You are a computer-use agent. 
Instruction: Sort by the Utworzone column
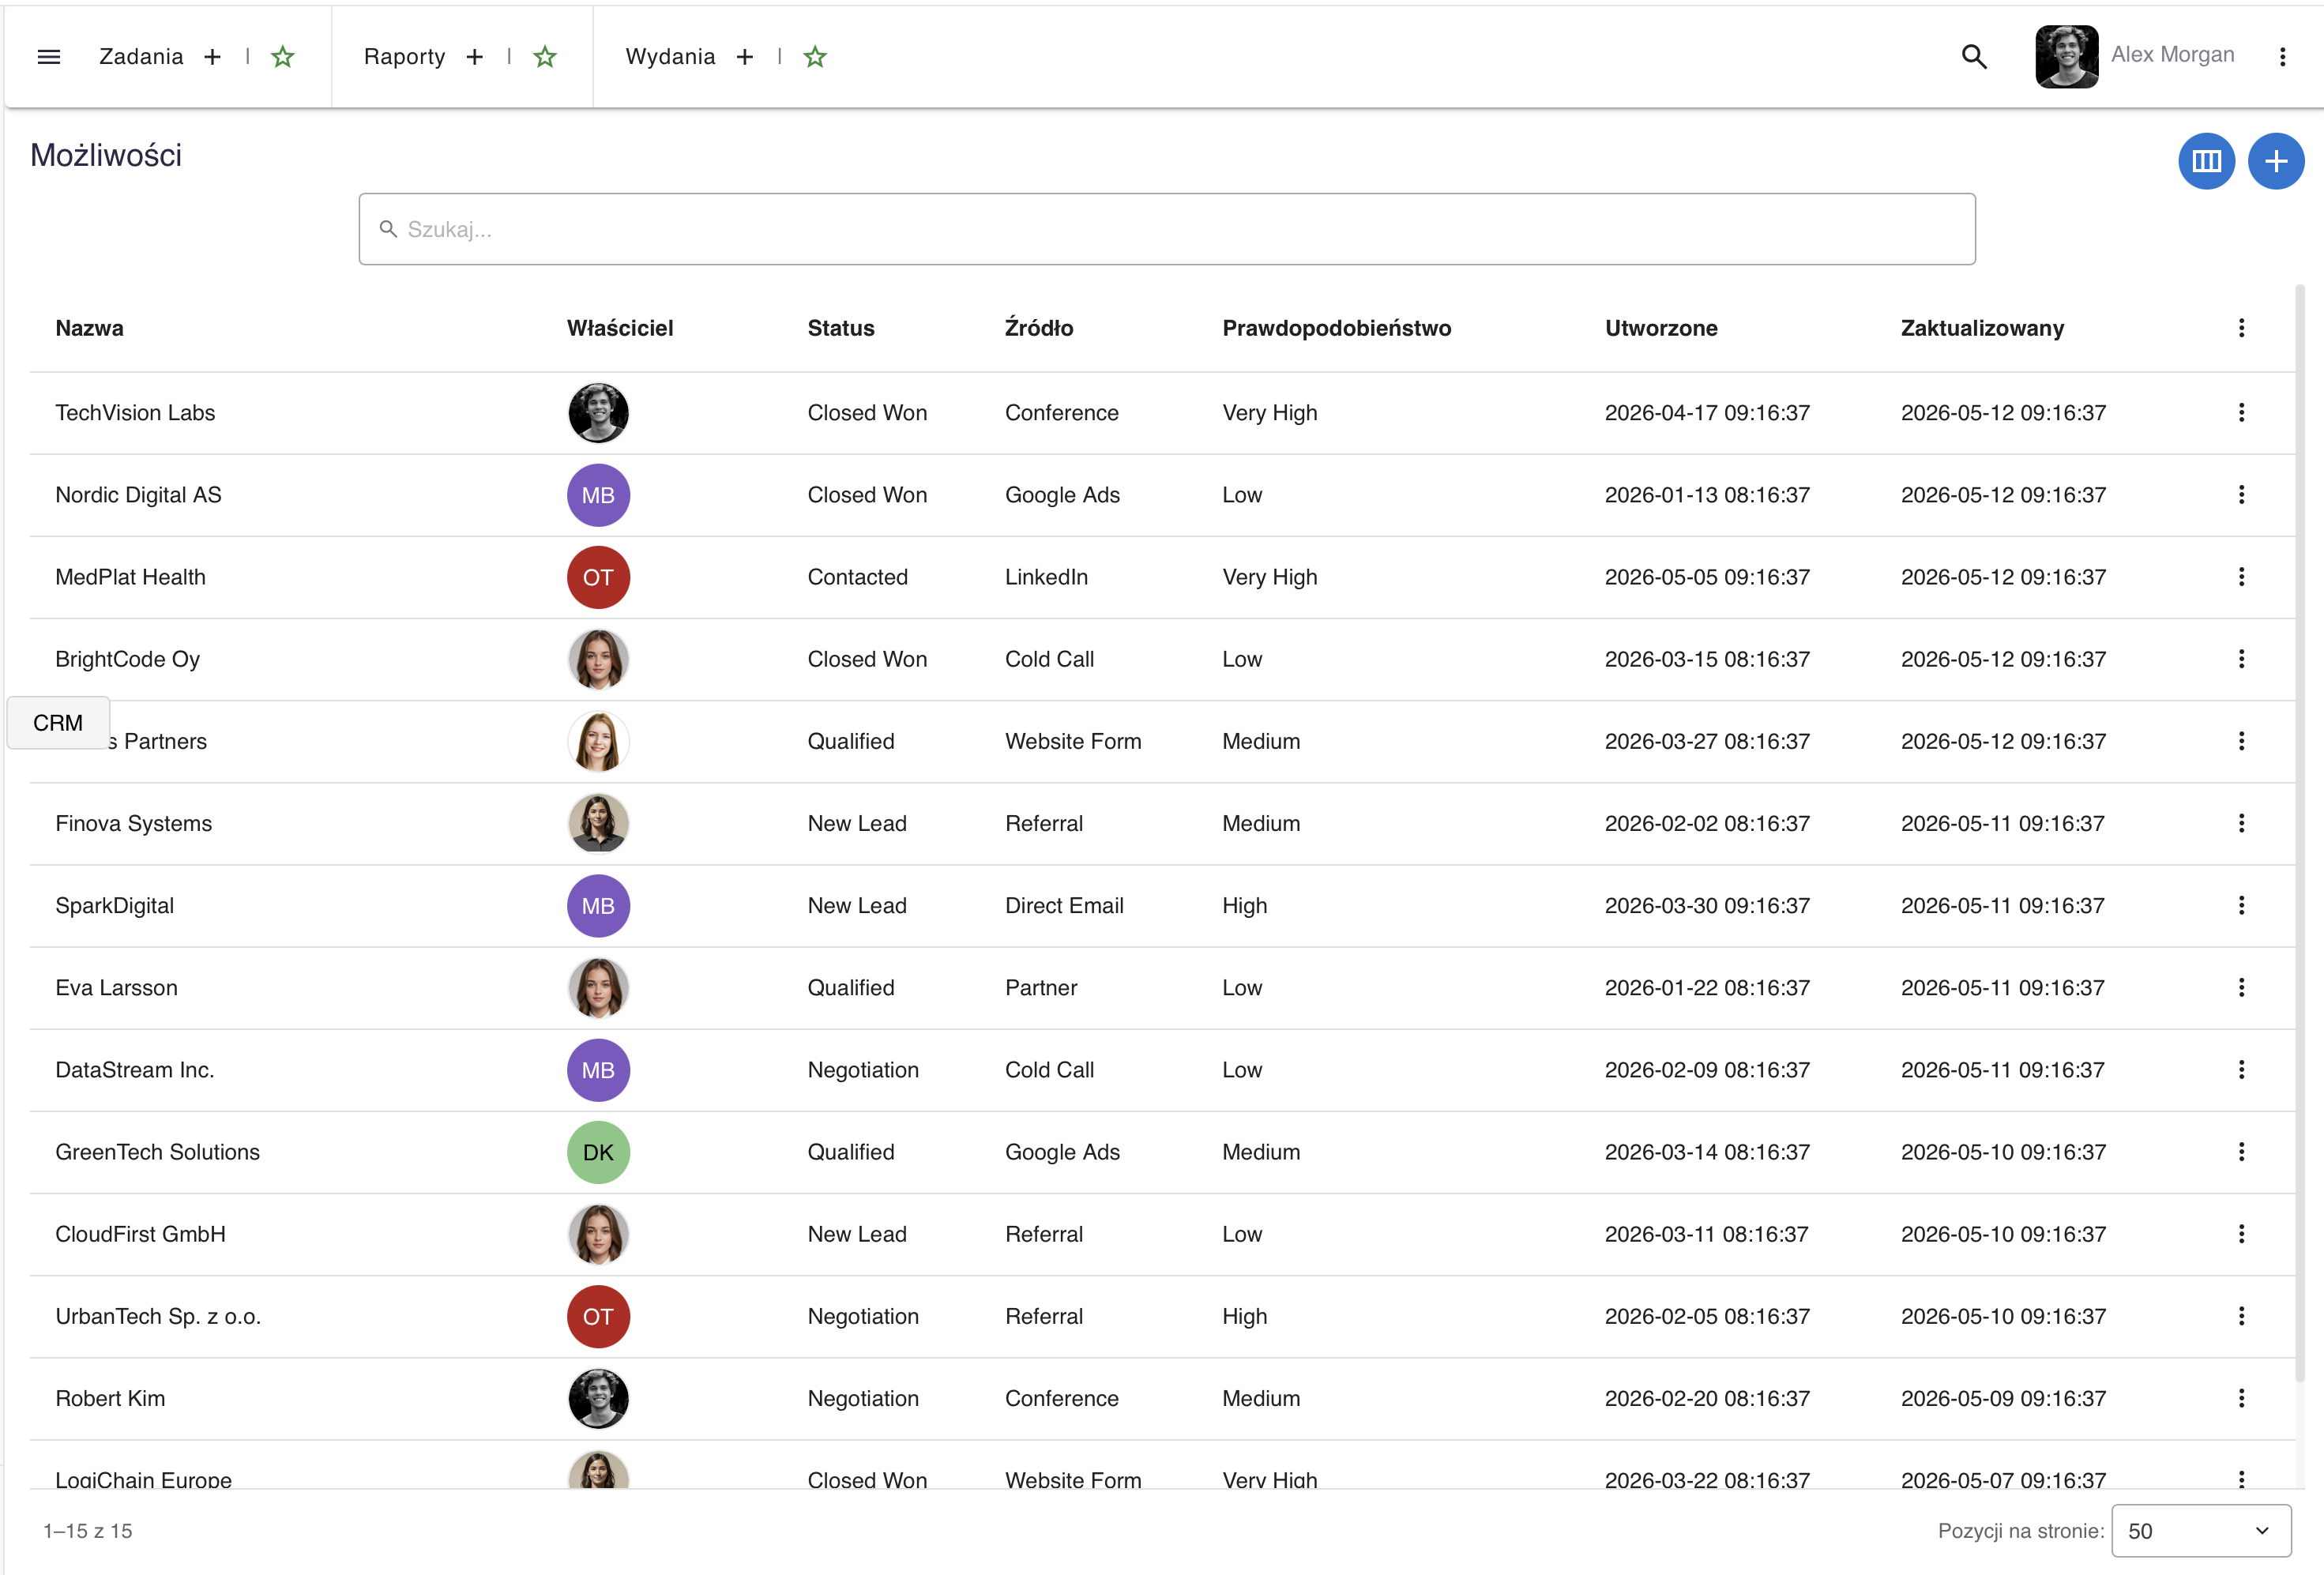point(1661,328)
